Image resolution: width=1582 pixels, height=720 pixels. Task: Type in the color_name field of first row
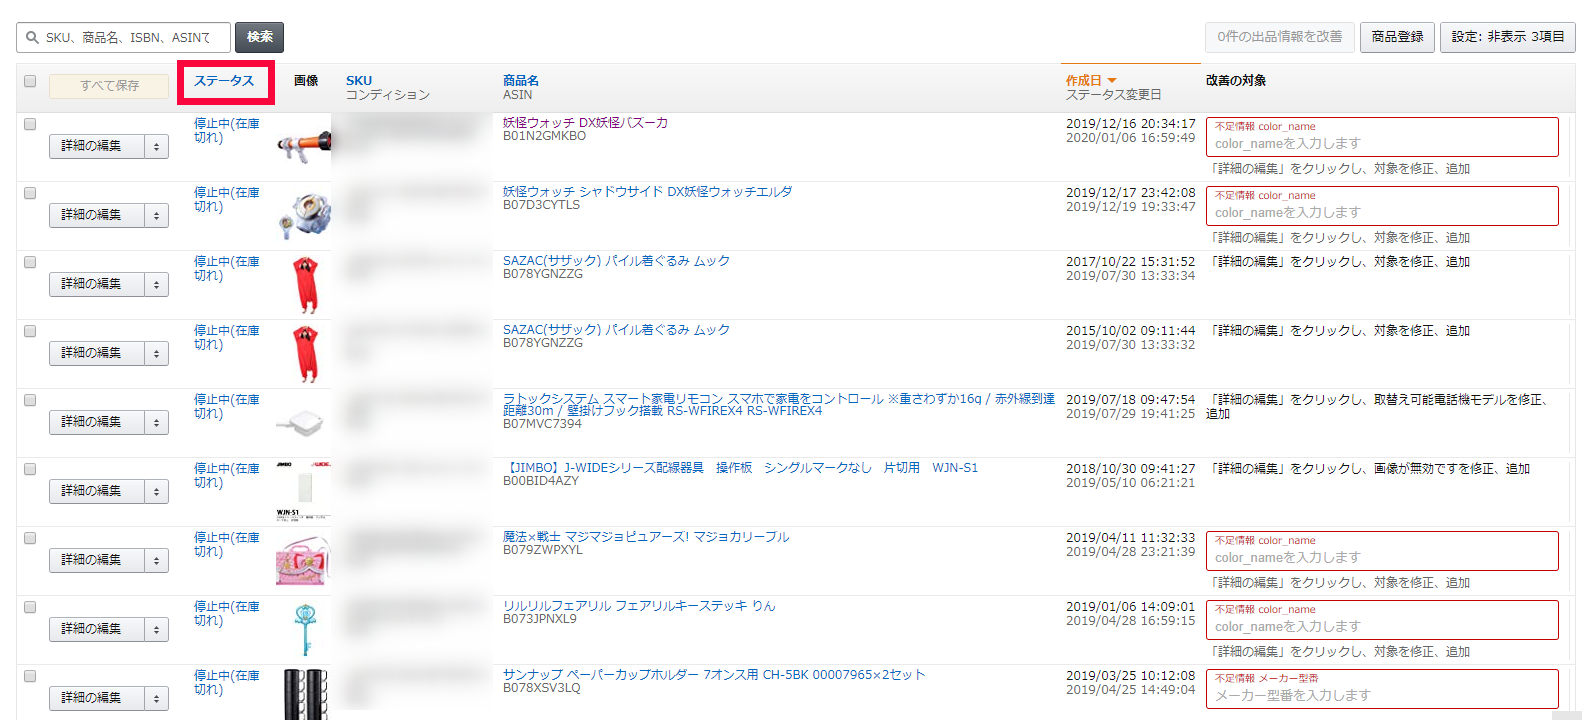(x=1381, y=144)
